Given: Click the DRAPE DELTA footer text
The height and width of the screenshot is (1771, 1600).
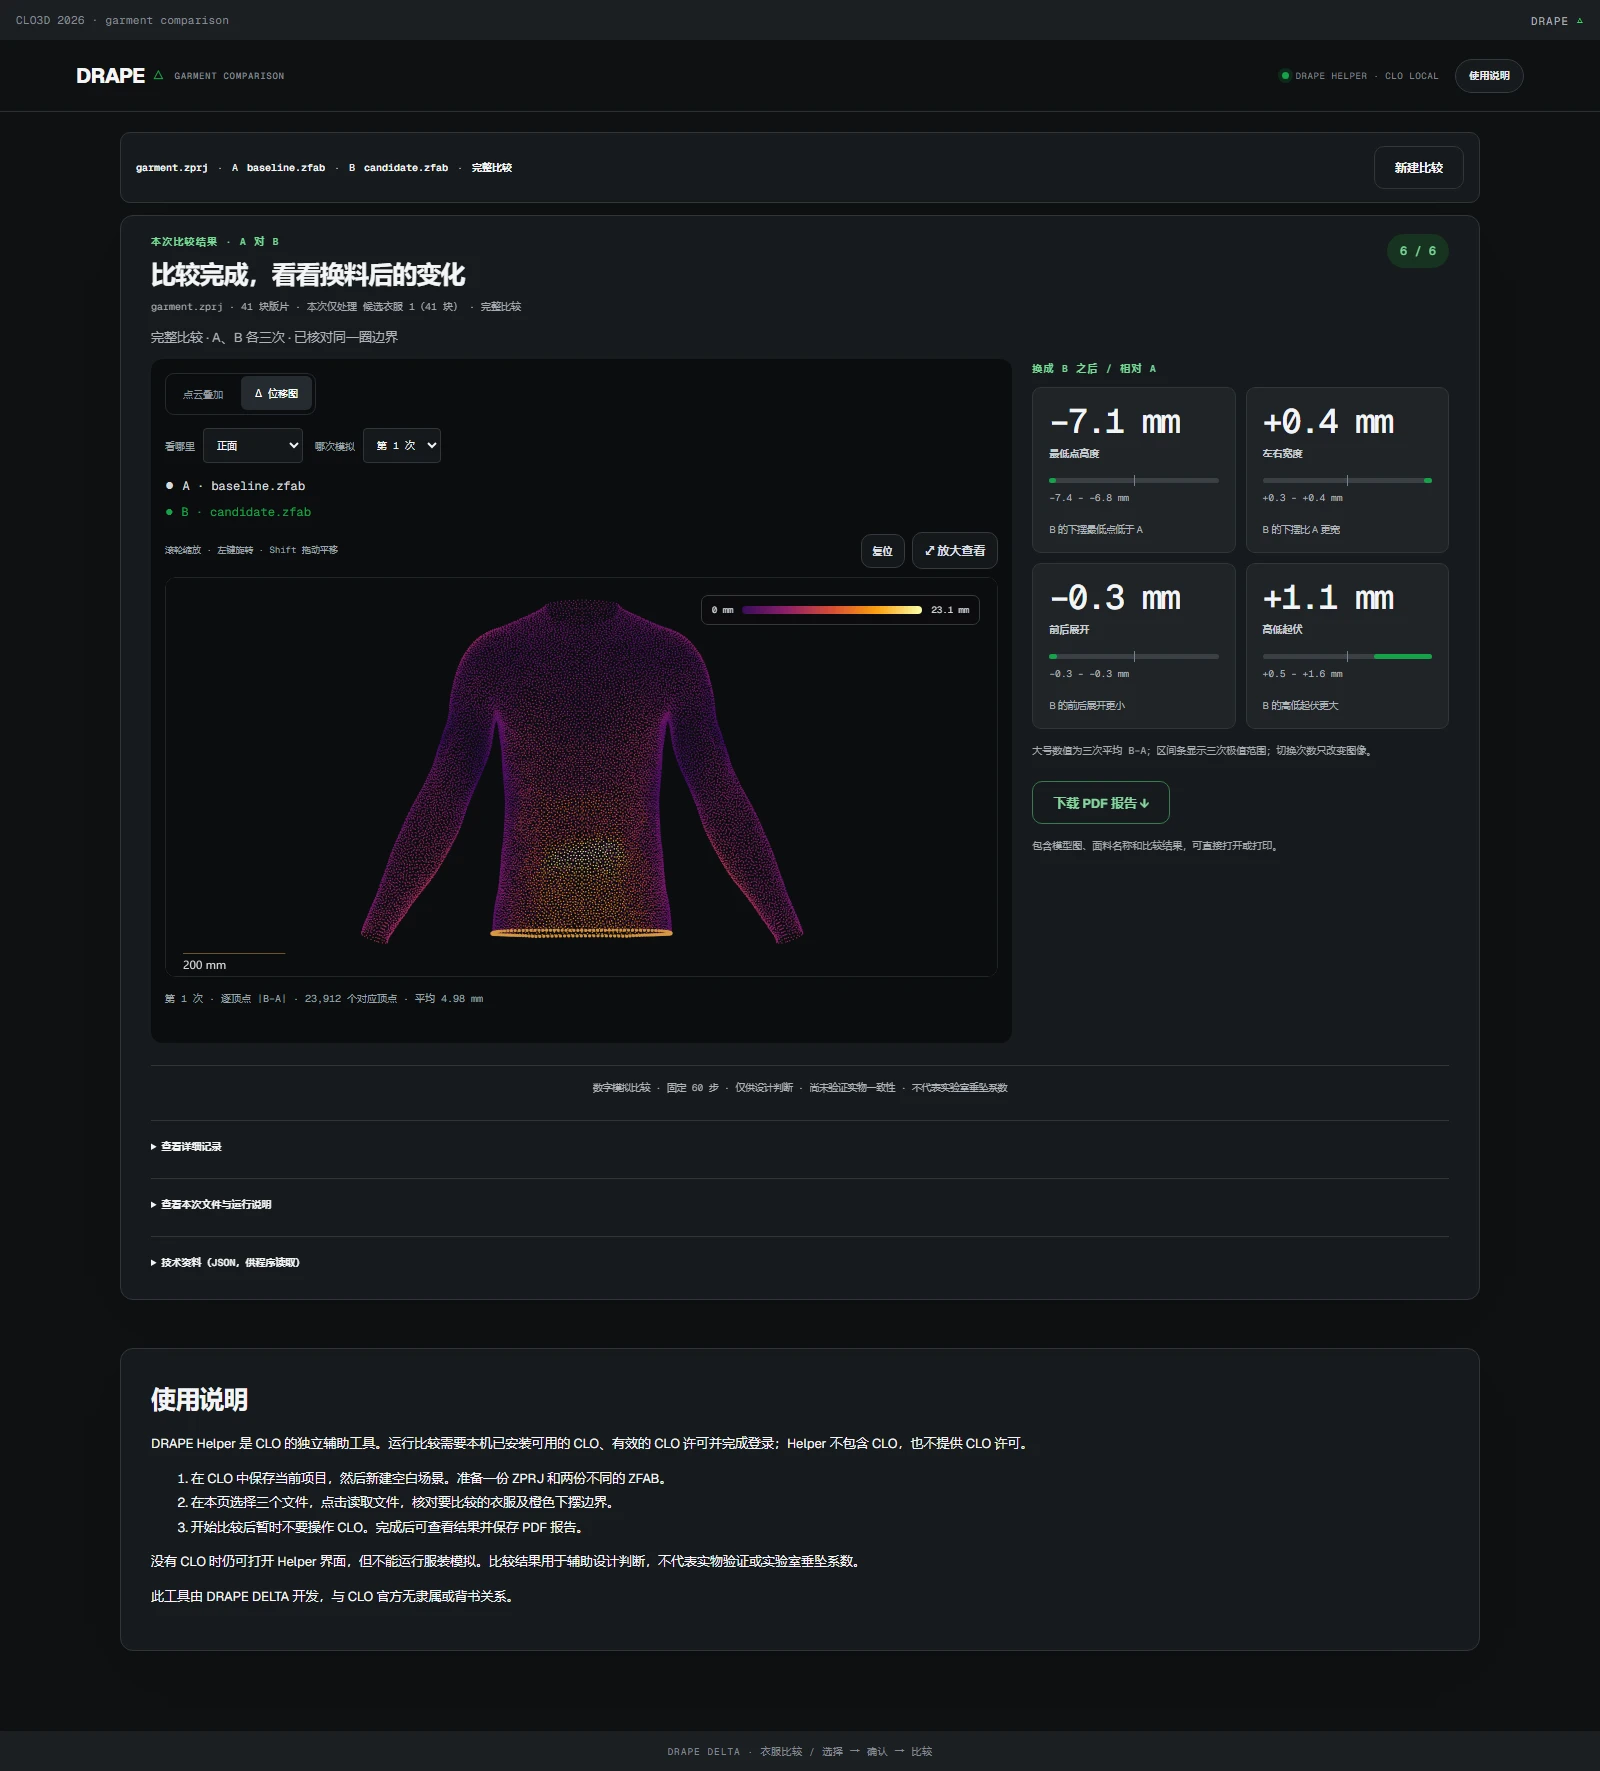Looking at the screenshot, I should (x=704, y=1752).
